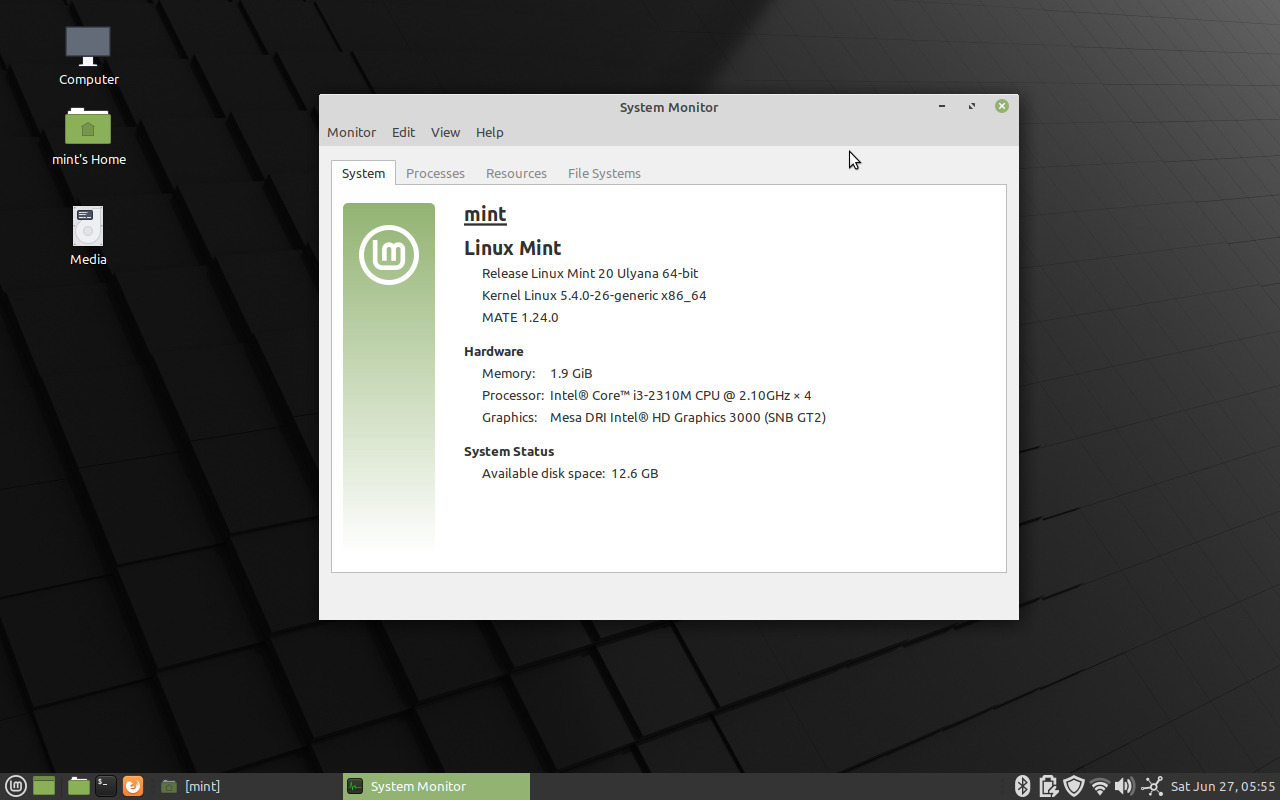Image resolution: width=1280 pixels, height=800 pixels.
Task: Click the Show Desktop panel icon
Action: 44,786
